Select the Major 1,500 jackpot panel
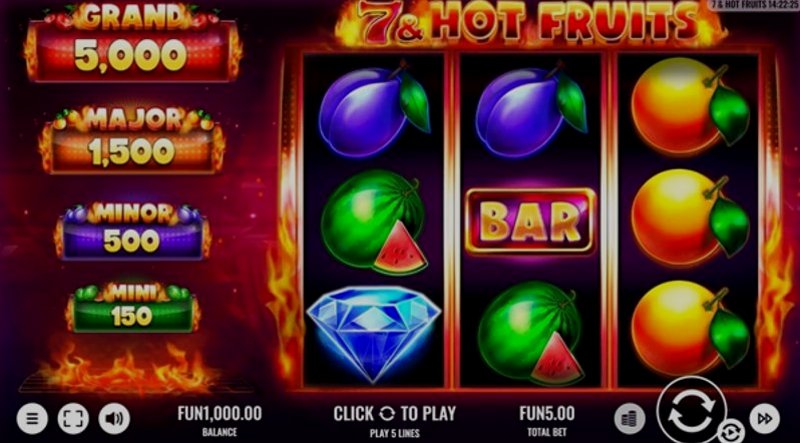800x443 pixels. [133, 140]
